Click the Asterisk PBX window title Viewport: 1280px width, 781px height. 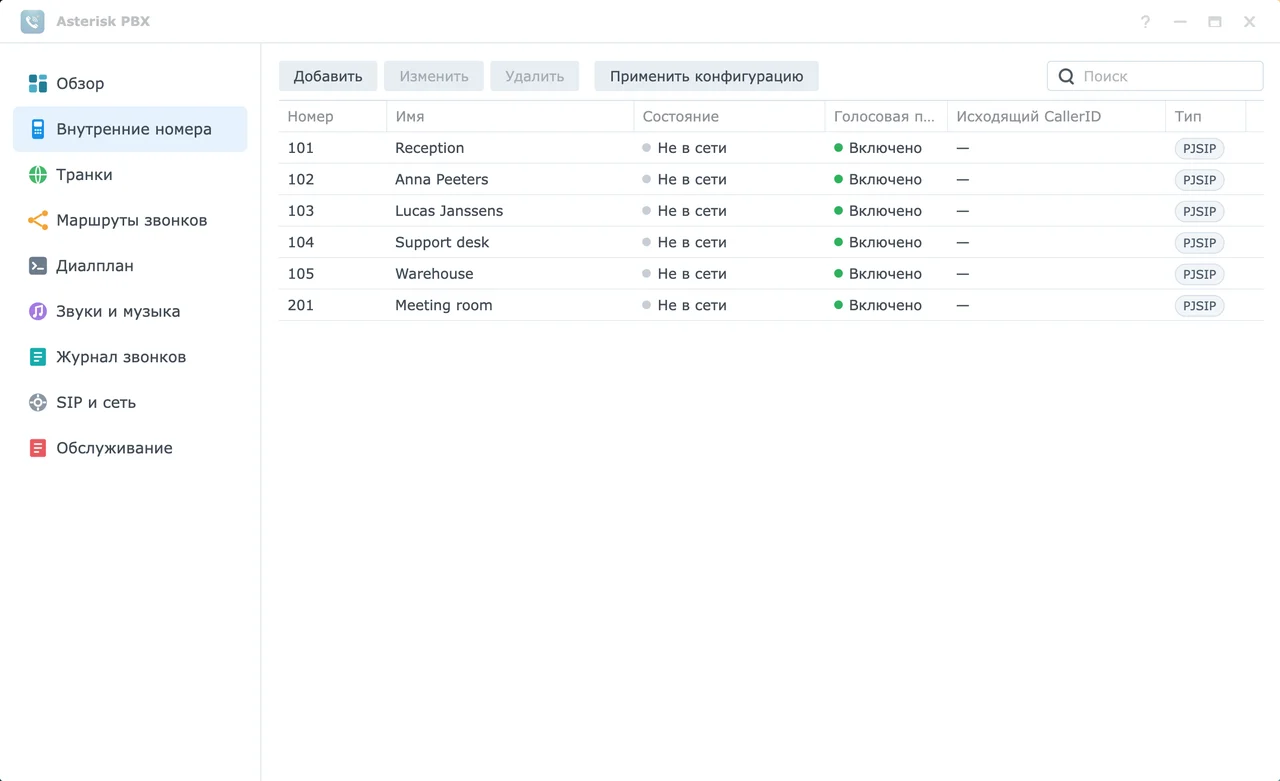[103, 22]
